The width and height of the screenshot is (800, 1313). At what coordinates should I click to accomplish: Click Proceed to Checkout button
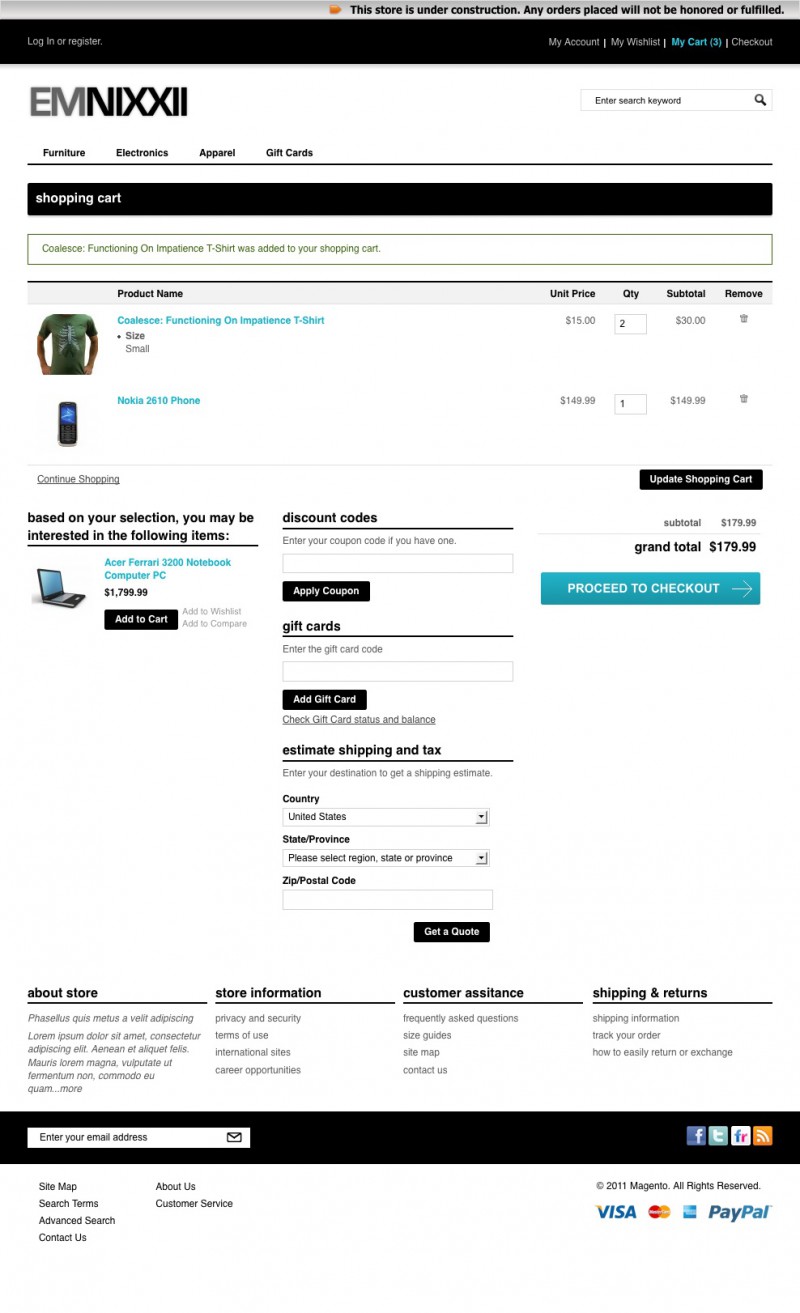point(650,588)
